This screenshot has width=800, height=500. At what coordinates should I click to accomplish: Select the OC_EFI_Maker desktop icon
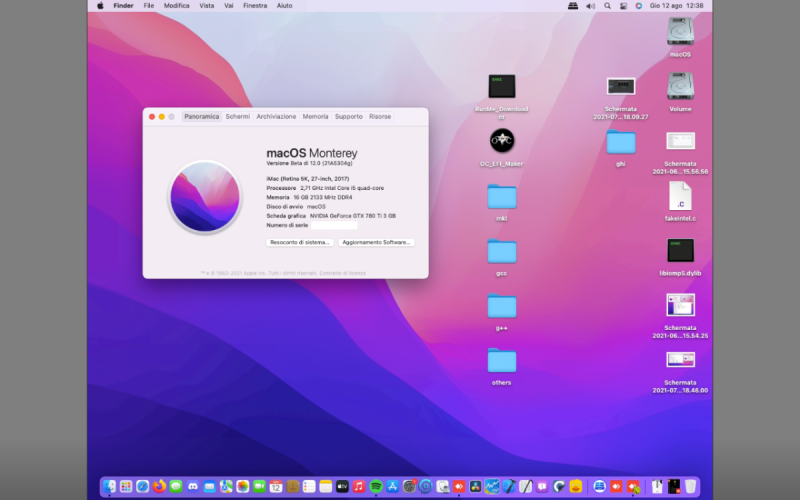[x=501, y=141]
